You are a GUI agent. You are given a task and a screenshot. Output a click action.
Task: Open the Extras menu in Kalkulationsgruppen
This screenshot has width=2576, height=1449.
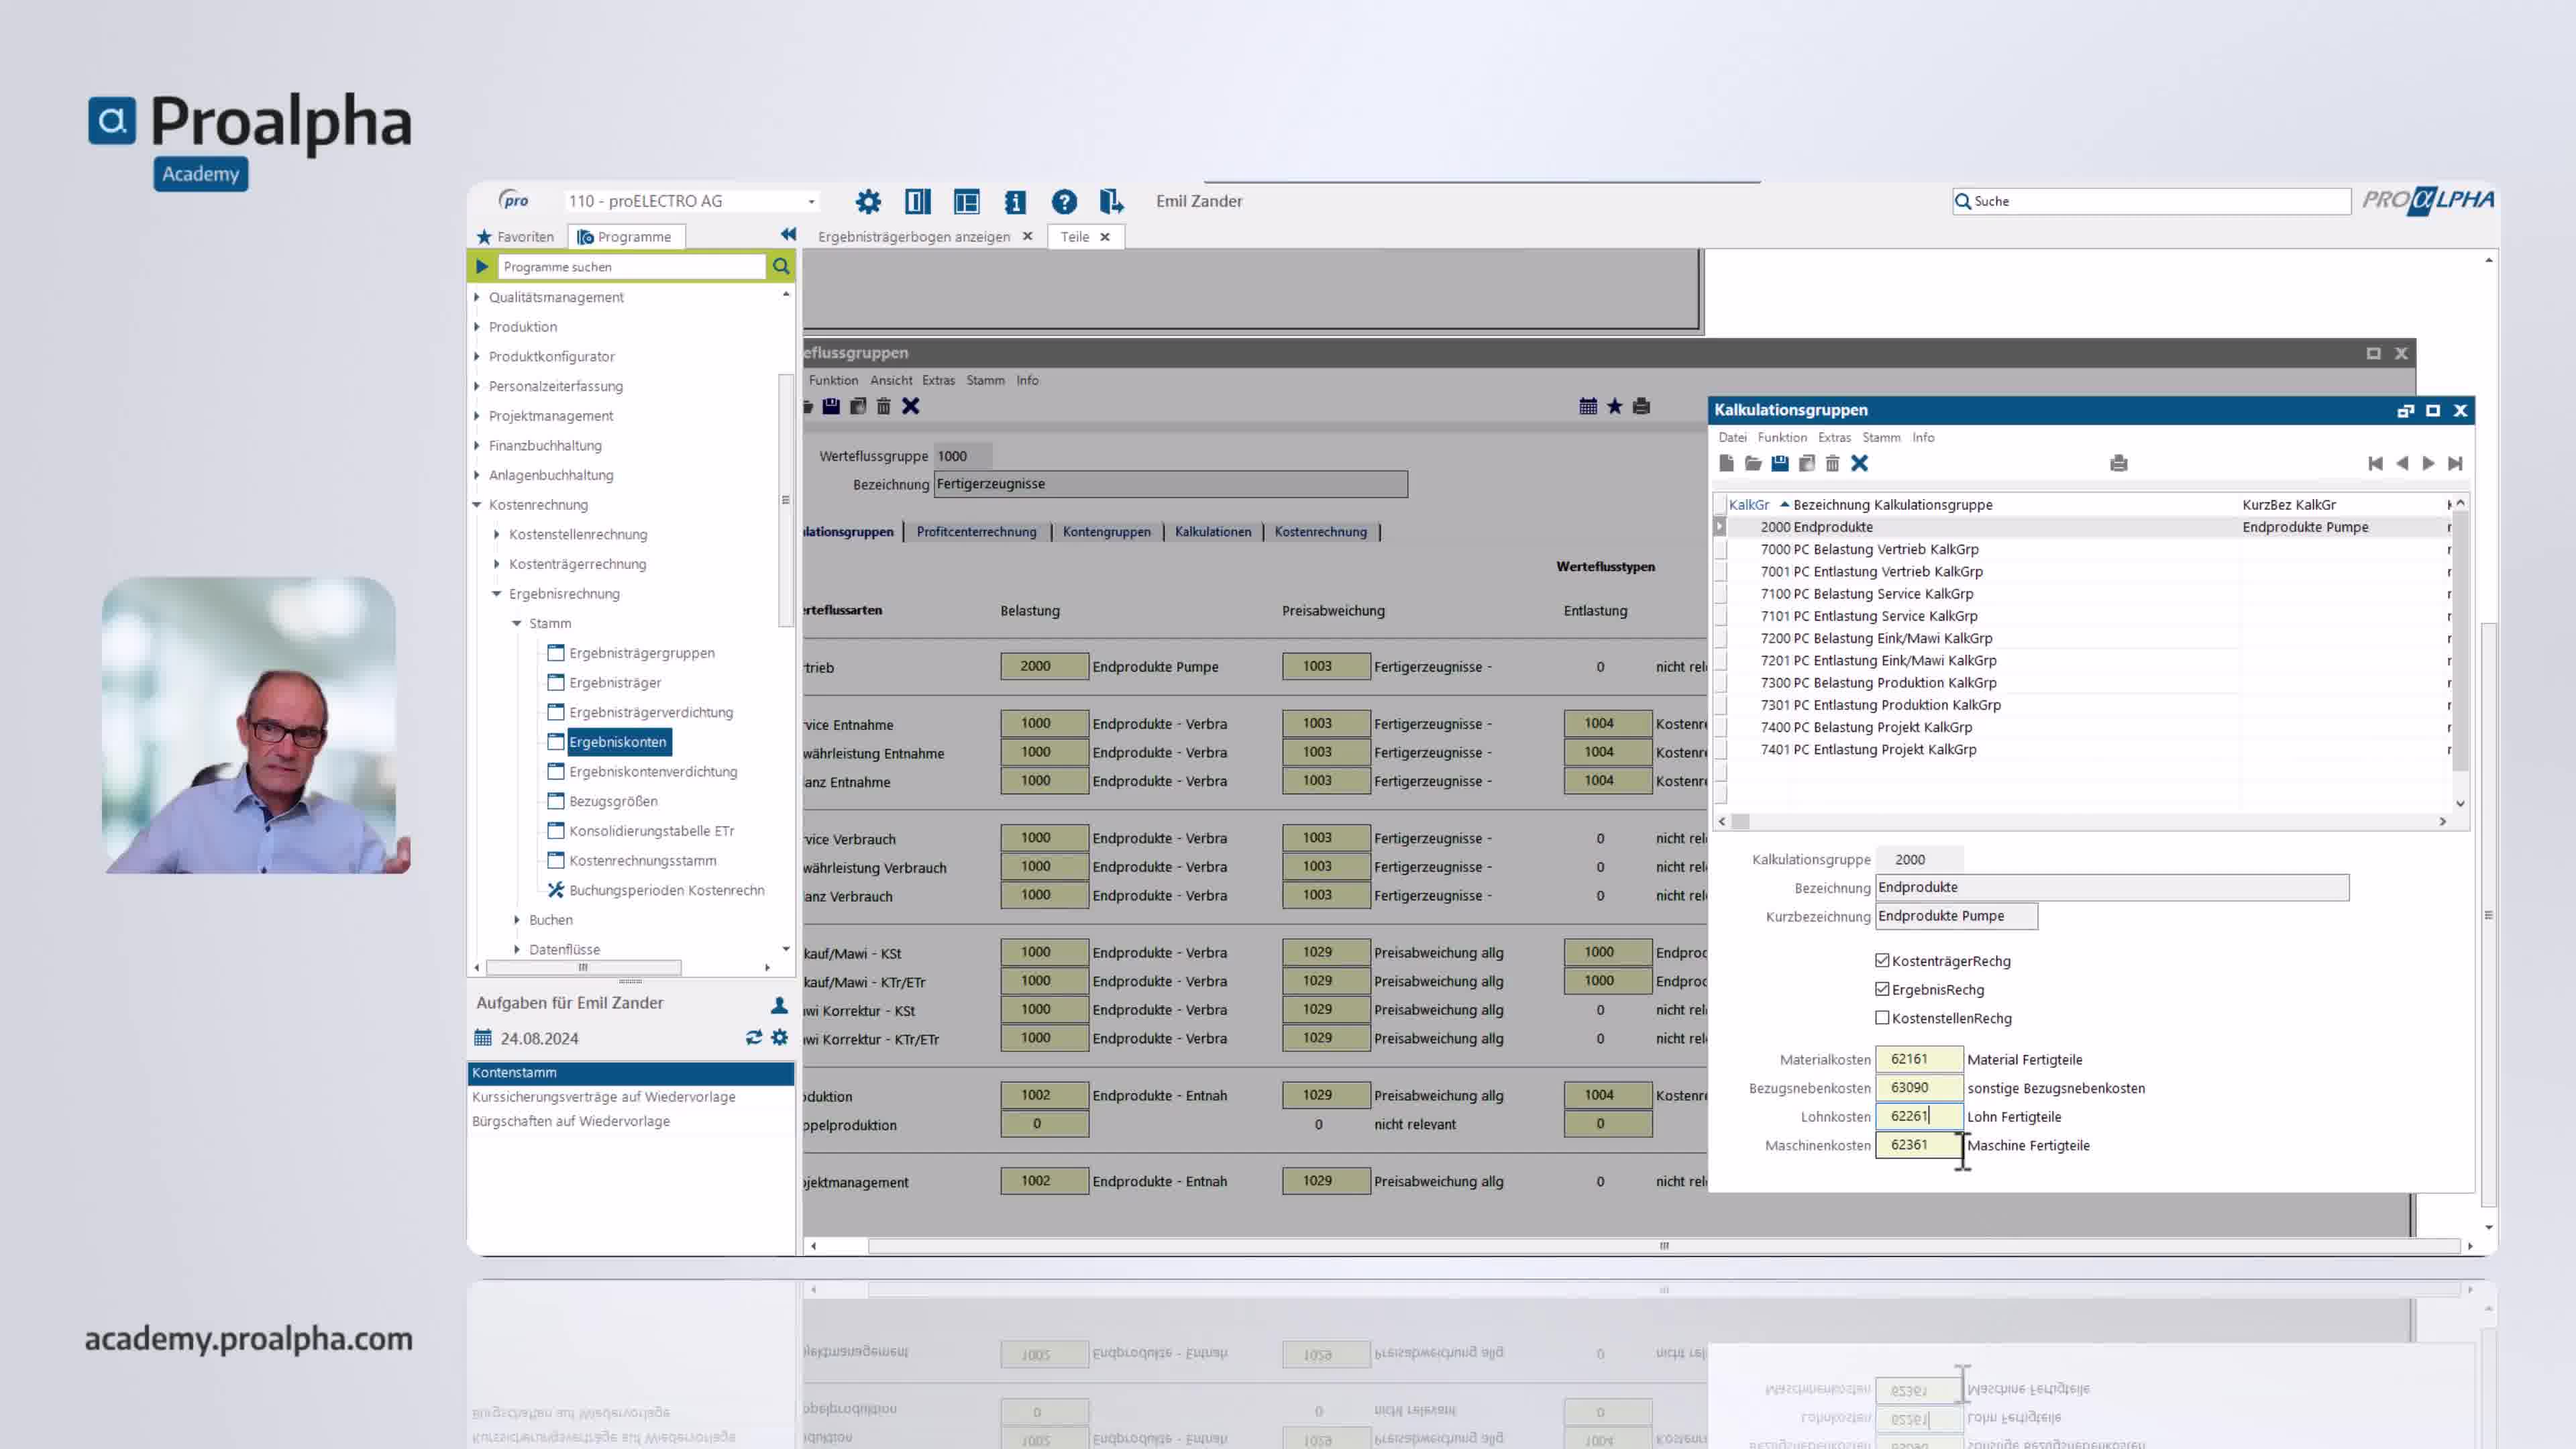pos(1834,437)
